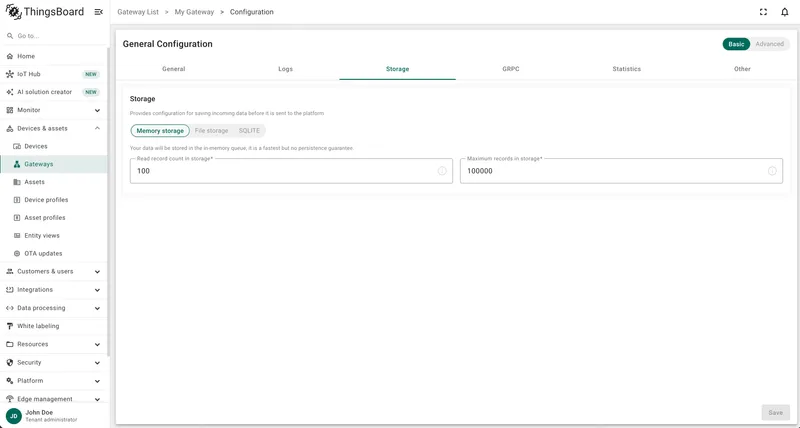Click the Device profiles icon
Image resolution: width=800 pixels, height=428 pixels.
17,200
